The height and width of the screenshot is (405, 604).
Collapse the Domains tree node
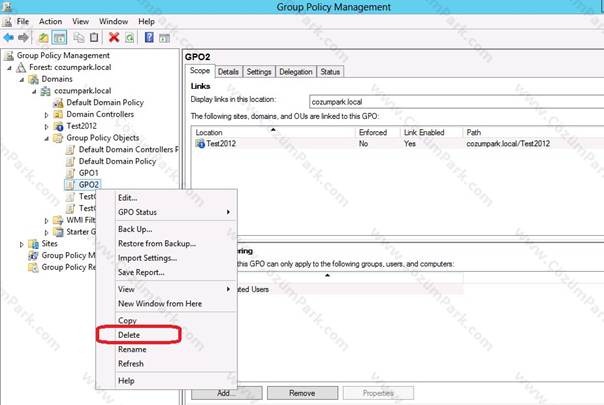pyautogui.click(x=22, y=80)
